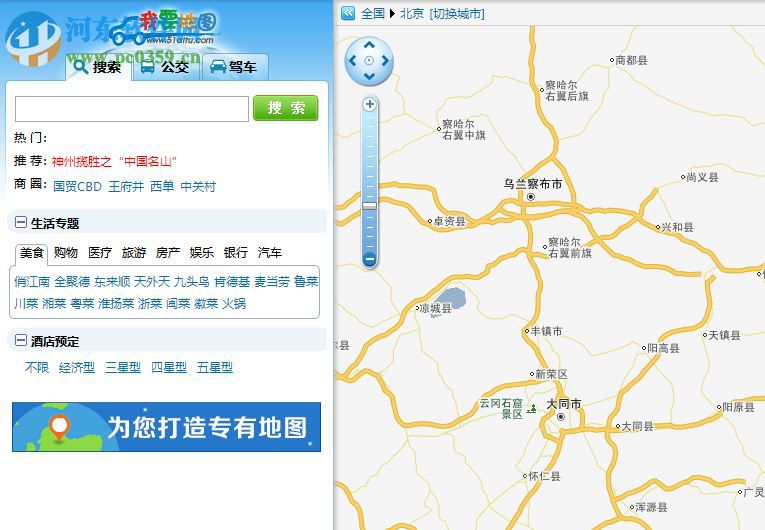The height and width of the screenshot is (530, 765).
Task: Click the 丰镇市 label on the map
Action: [546, 331]
